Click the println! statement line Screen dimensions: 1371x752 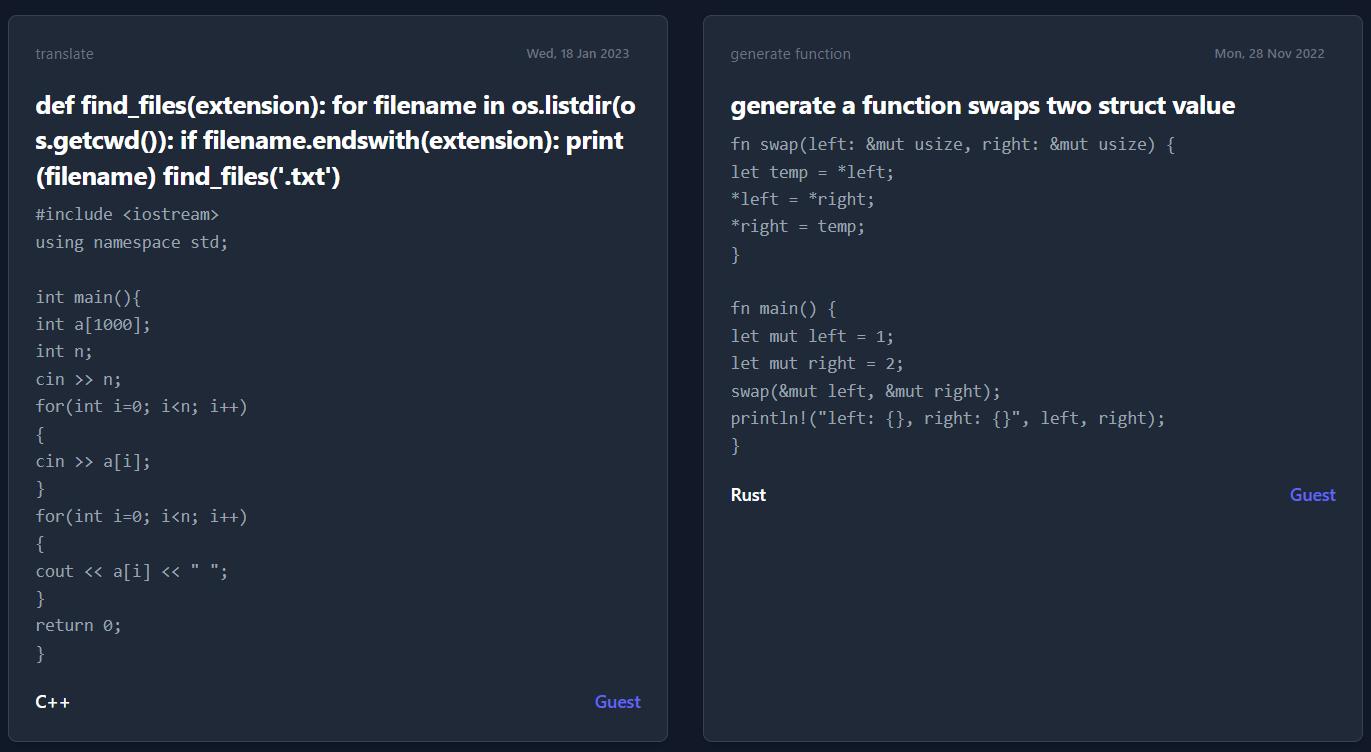(x=947, y=418)
